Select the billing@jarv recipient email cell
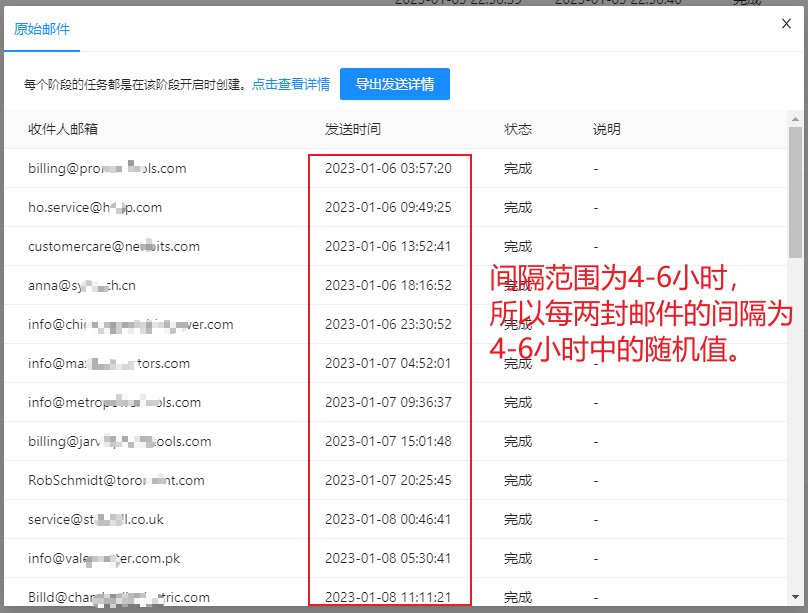The height and width of the screenshot is (613, 808). coord(120,441)
